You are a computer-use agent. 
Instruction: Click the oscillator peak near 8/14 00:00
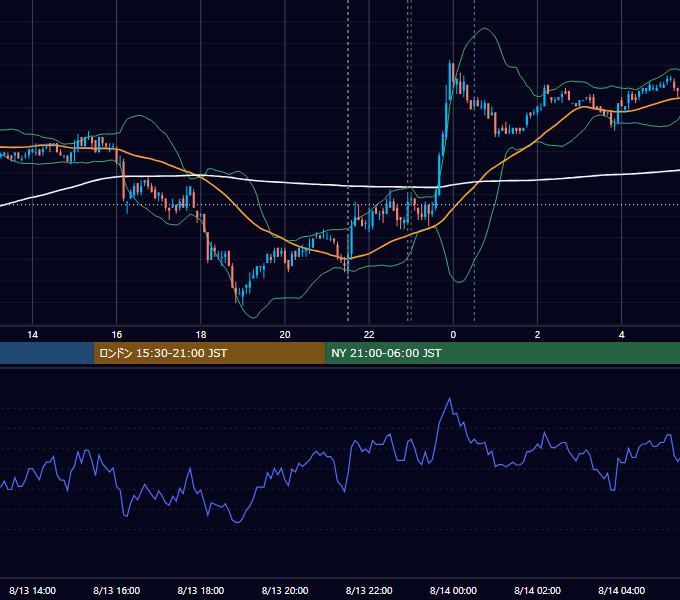tap(450, 398)
